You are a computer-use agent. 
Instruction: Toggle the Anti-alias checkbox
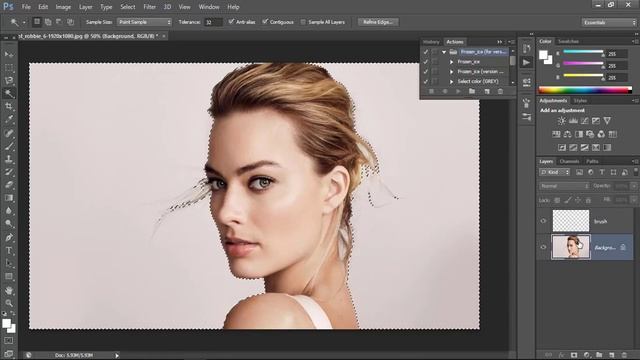tap(231, 22)
